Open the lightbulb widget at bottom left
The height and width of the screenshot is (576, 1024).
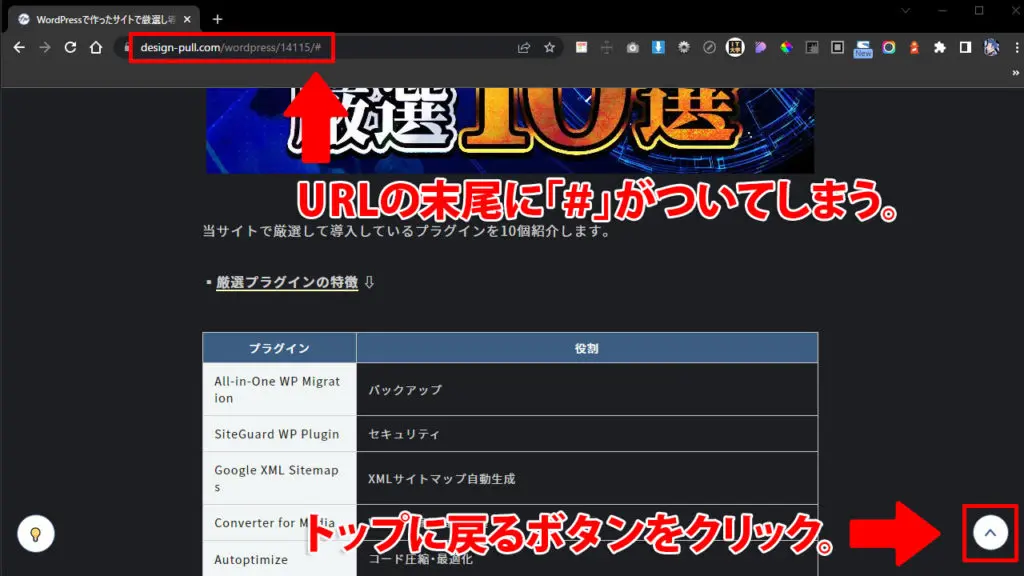[37, 533]
